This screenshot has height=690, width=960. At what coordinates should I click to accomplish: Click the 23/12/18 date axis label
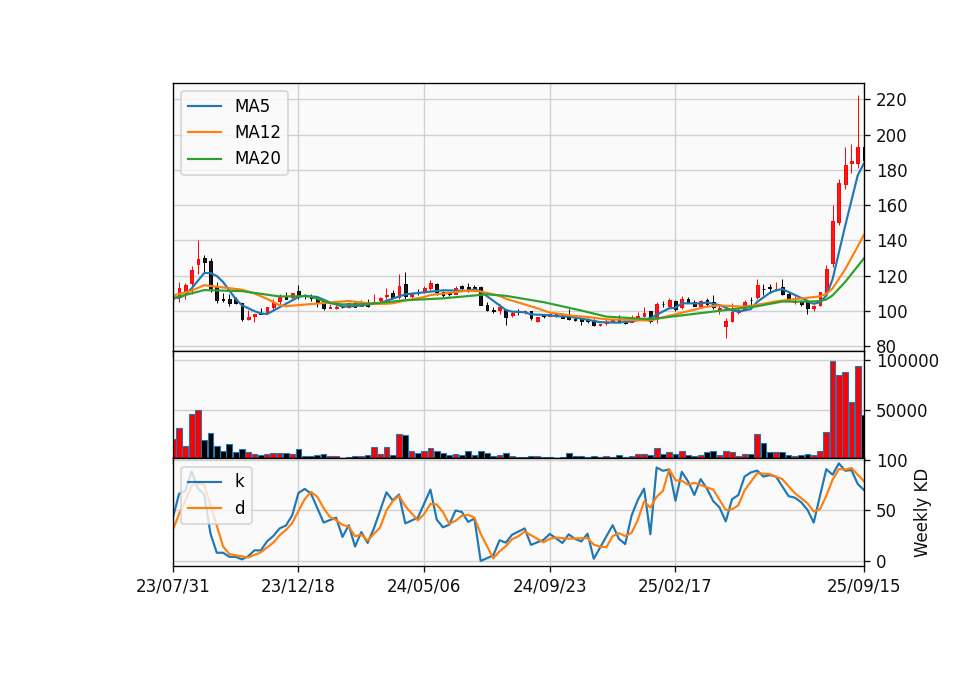(x=298, y=586)
